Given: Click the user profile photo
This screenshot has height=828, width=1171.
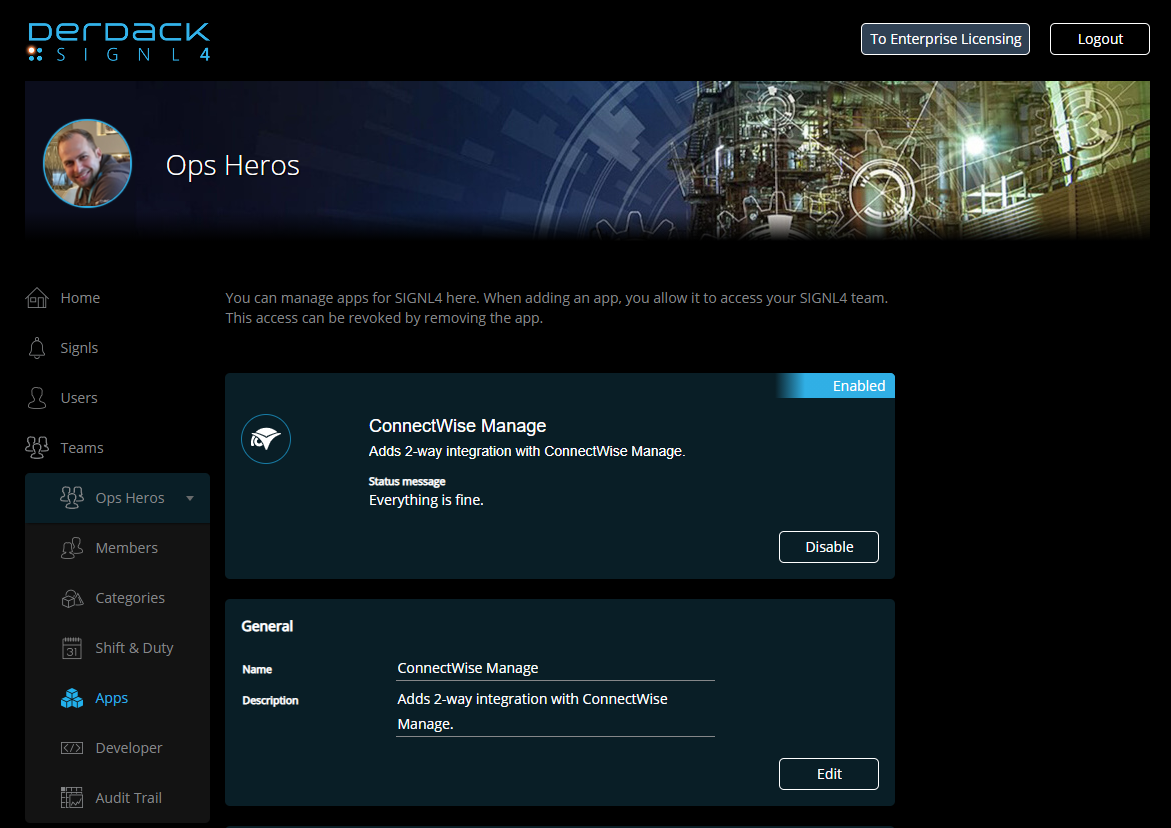Looking at the screenshot, I should (87, 164).
